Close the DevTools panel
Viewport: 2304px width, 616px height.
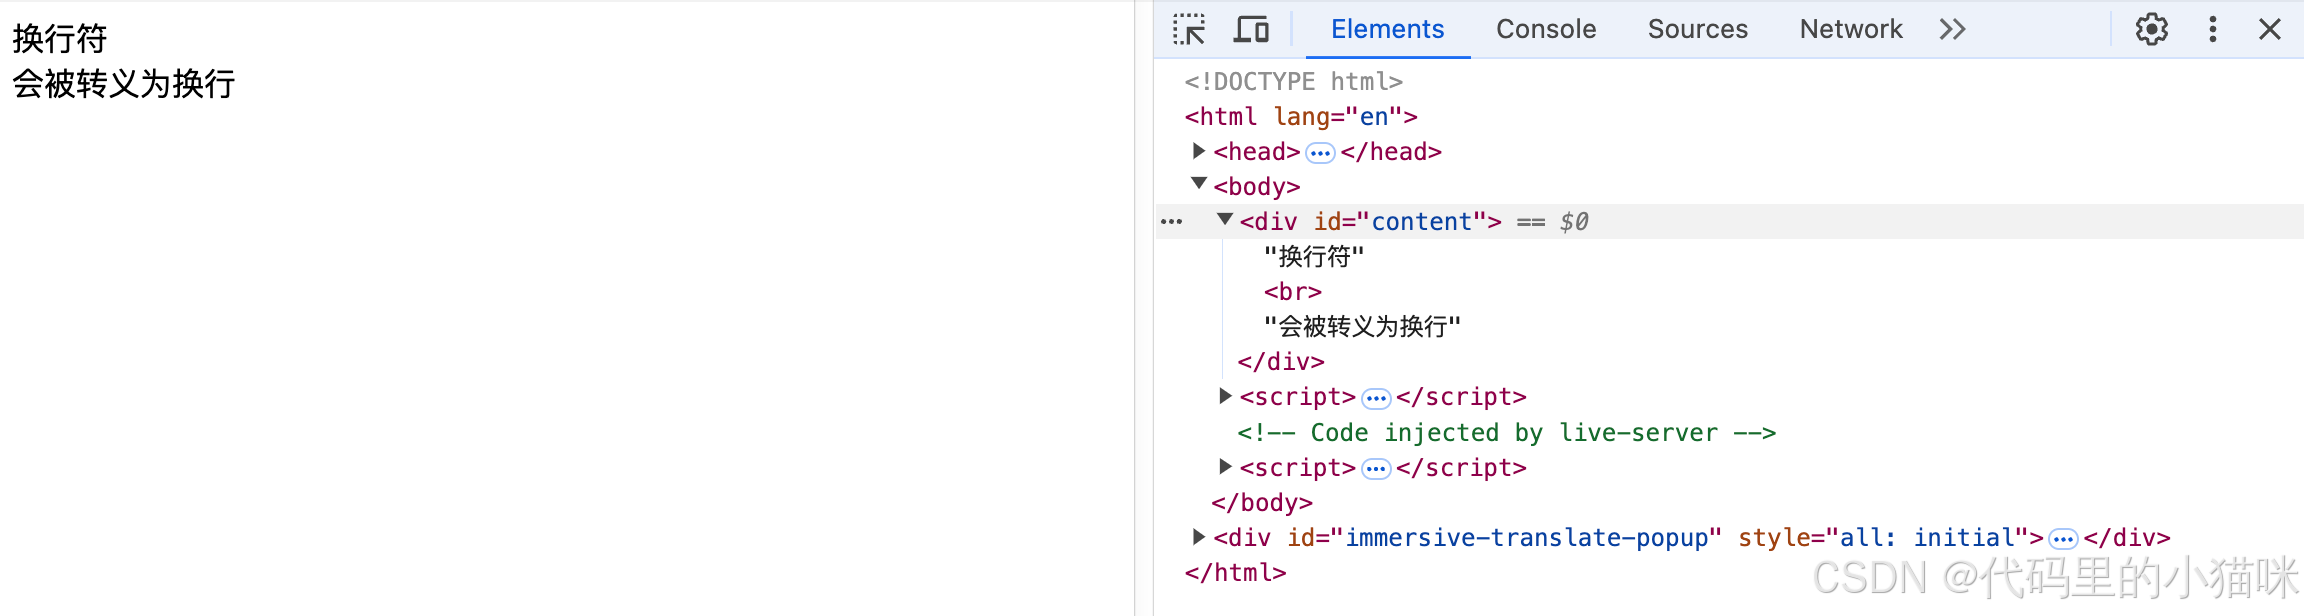[2270, 29]
